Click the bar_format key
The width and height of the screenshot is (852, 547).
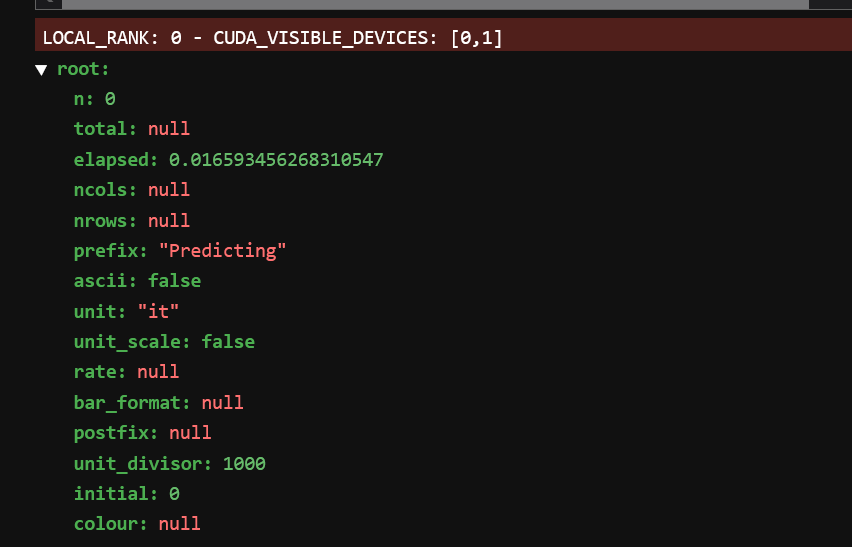click(132, 403)
